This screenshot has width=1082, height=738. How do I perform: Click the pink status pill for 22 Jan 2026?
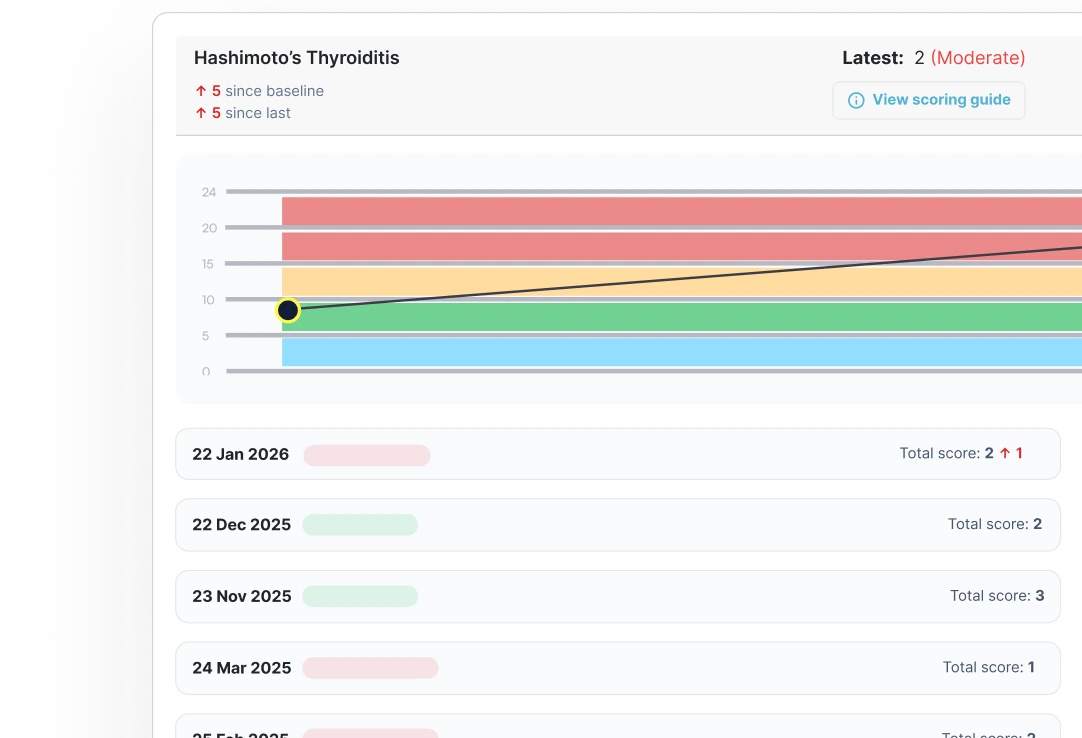pos(367,455)
